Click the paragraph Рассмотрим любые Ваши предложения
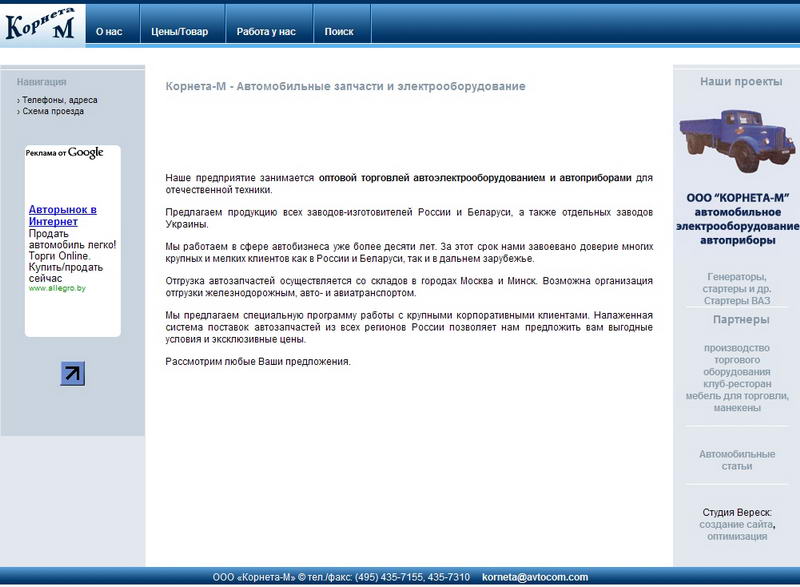Screen dimensions: 800x587 [x=258, y=362]
